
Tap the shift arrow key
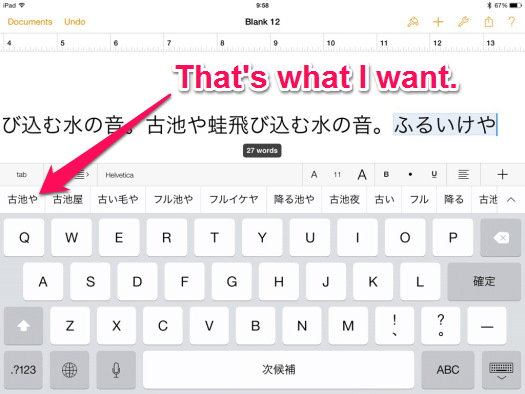point(23,326)
